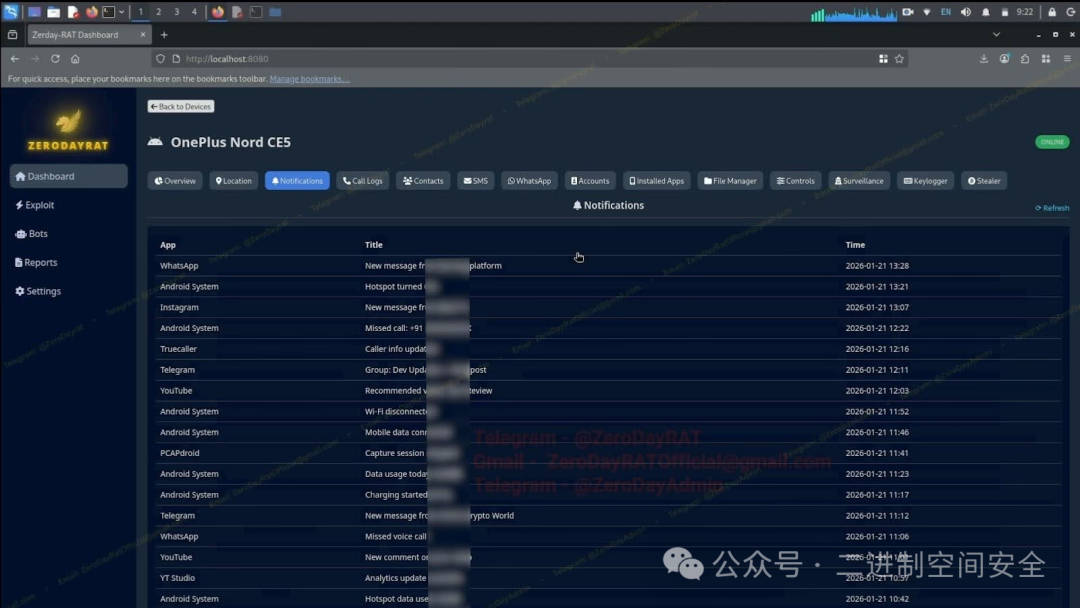Viewport: 1080px width, 608px height.
Task: Switch to the Call Logs tab
Action: (x=362, y=181)
